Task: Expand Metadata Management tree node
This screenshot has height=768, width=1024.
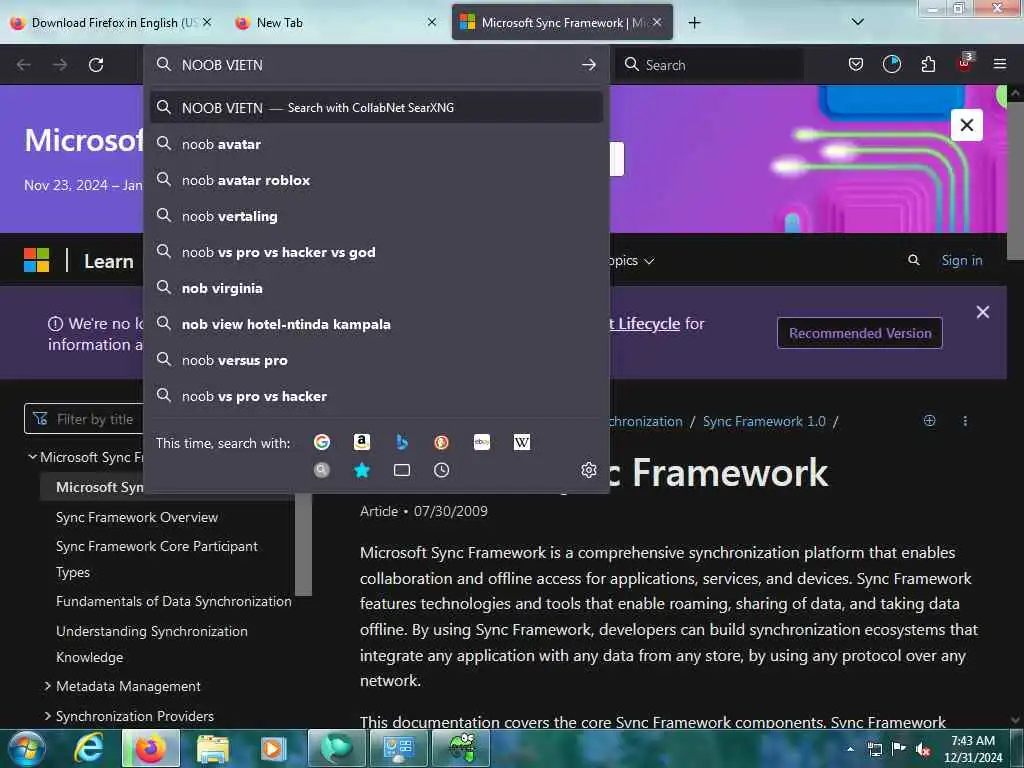Action: click(x=48, y=686)
